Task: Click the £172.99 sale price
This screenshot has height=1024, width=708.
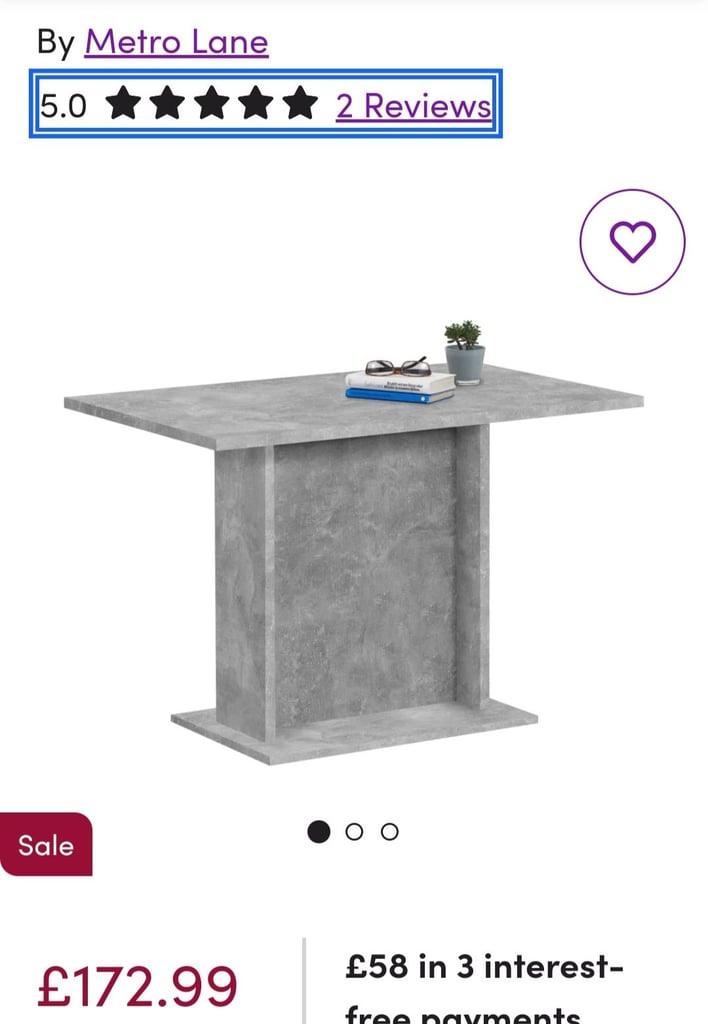Action: 137,986
